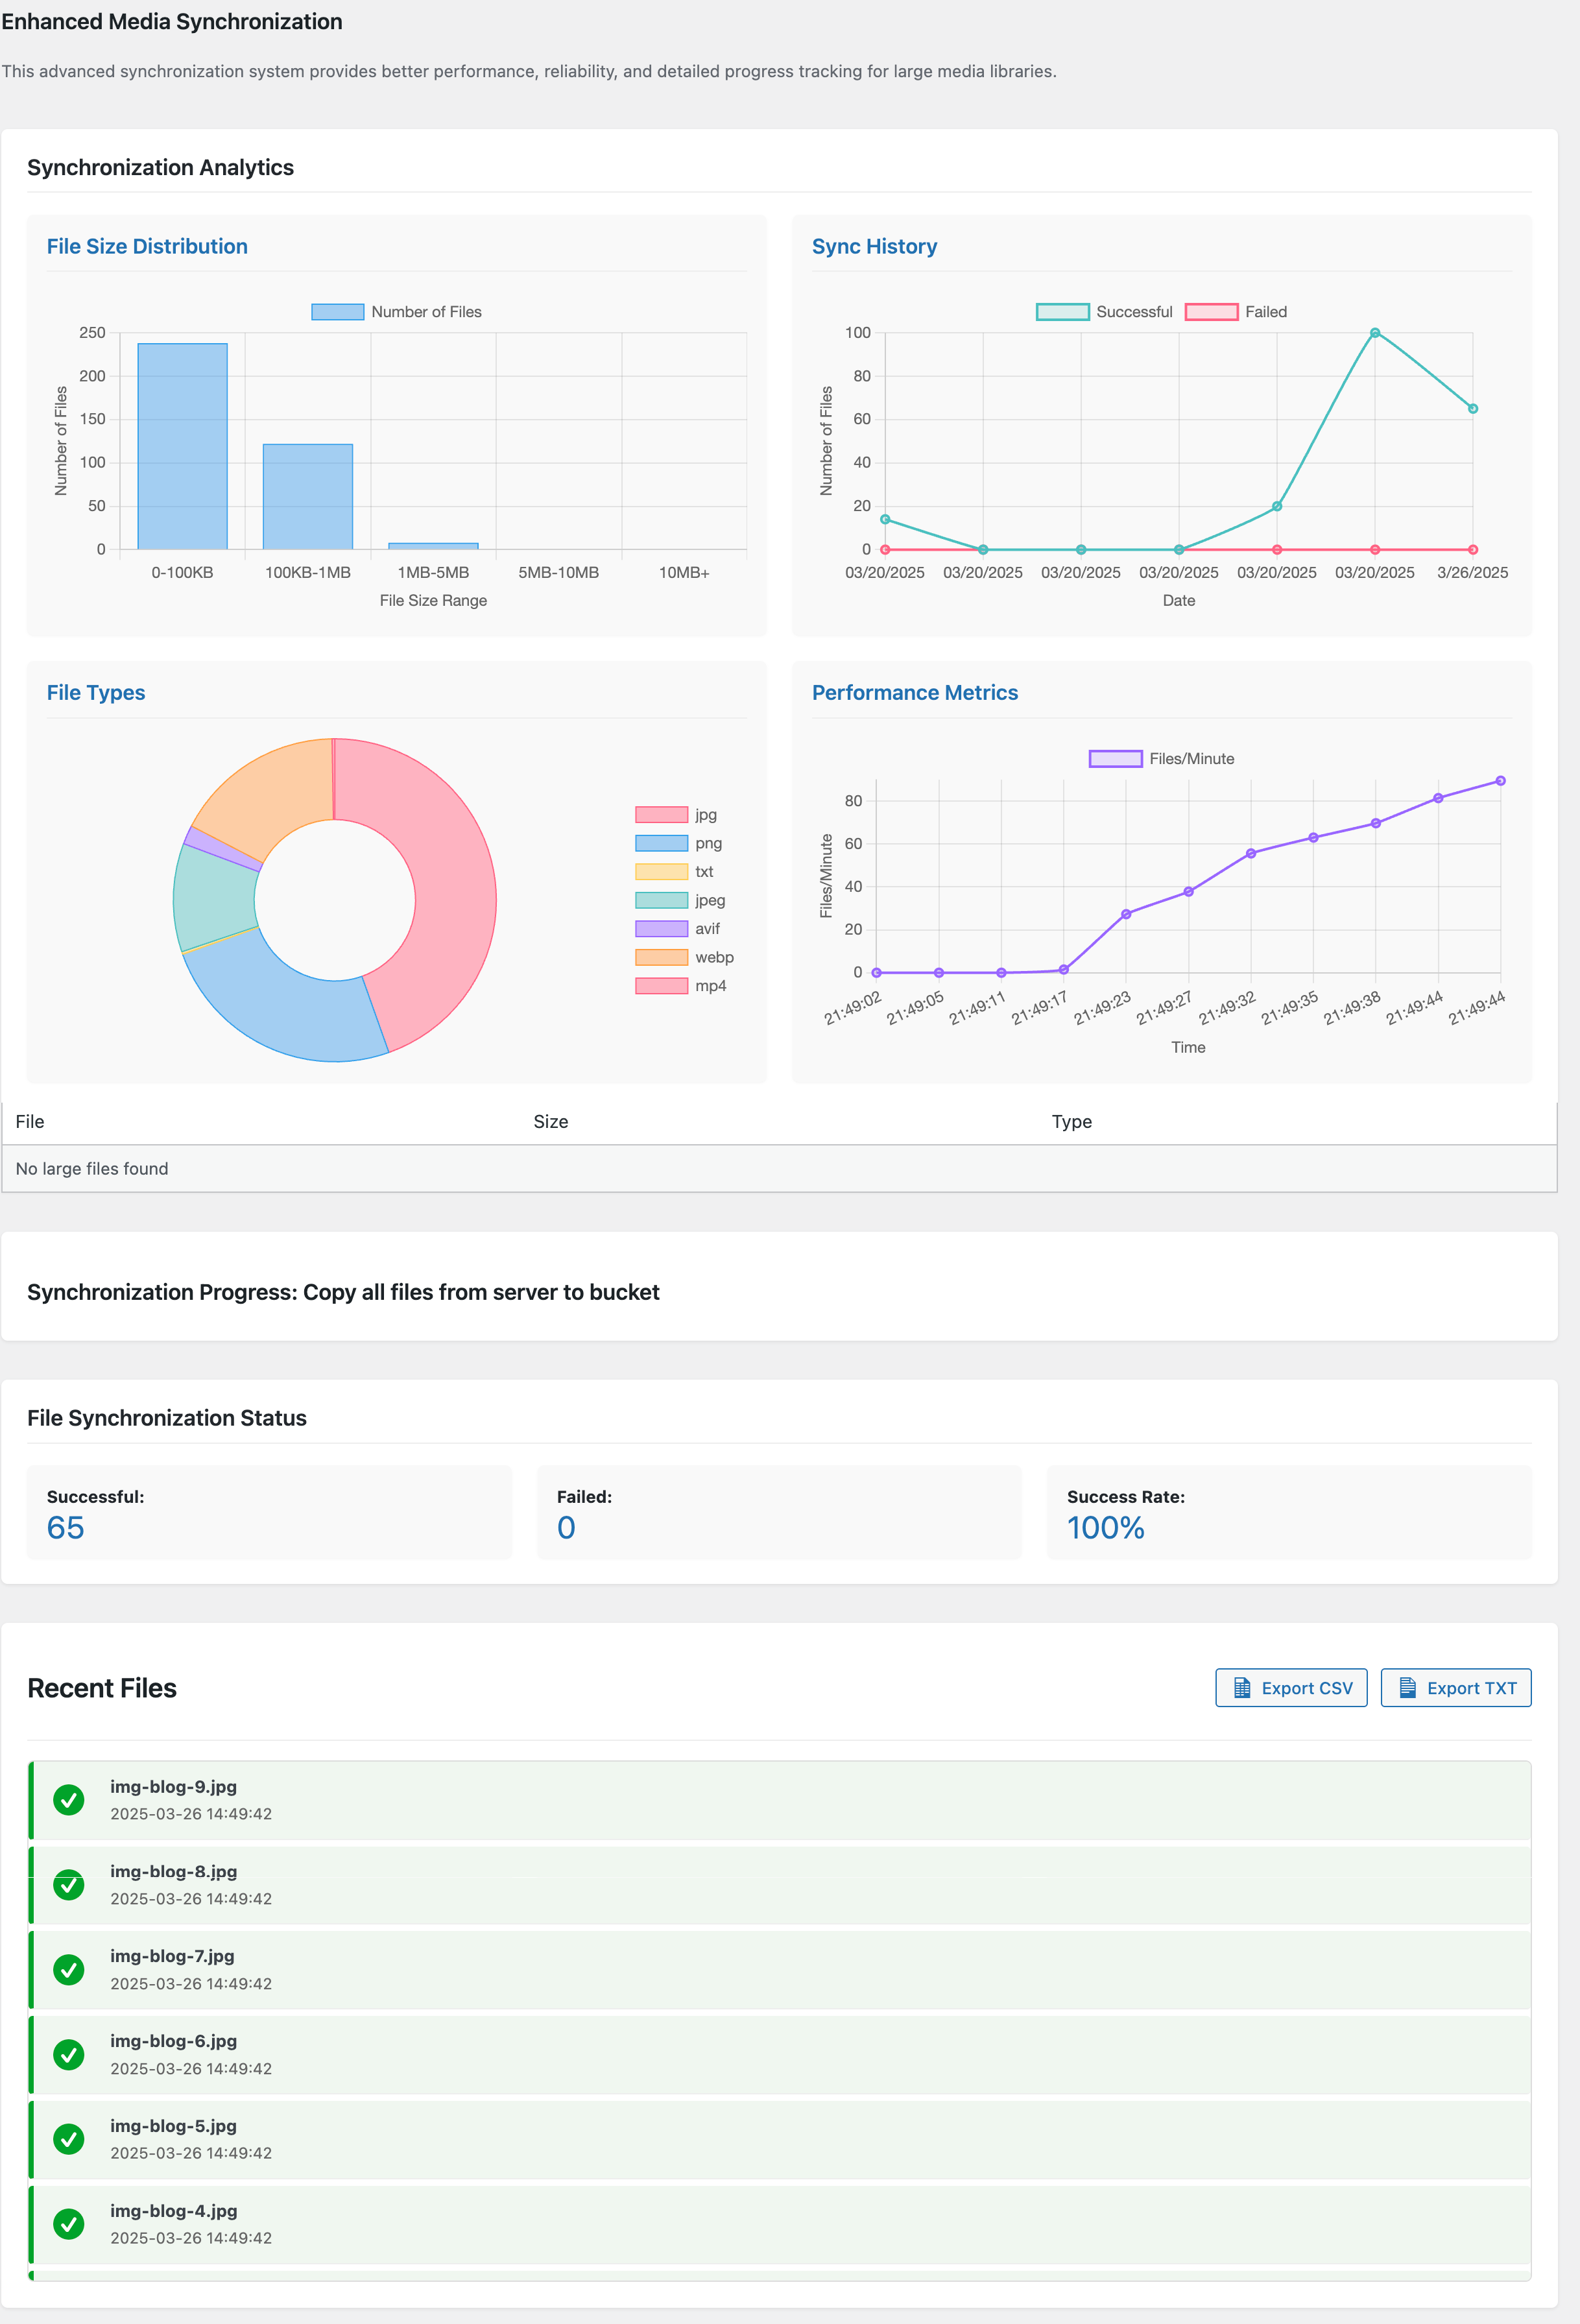Click the Size column header in large files table
This screenshot has height=2324, width=1580.
(x=551, y=1122)
